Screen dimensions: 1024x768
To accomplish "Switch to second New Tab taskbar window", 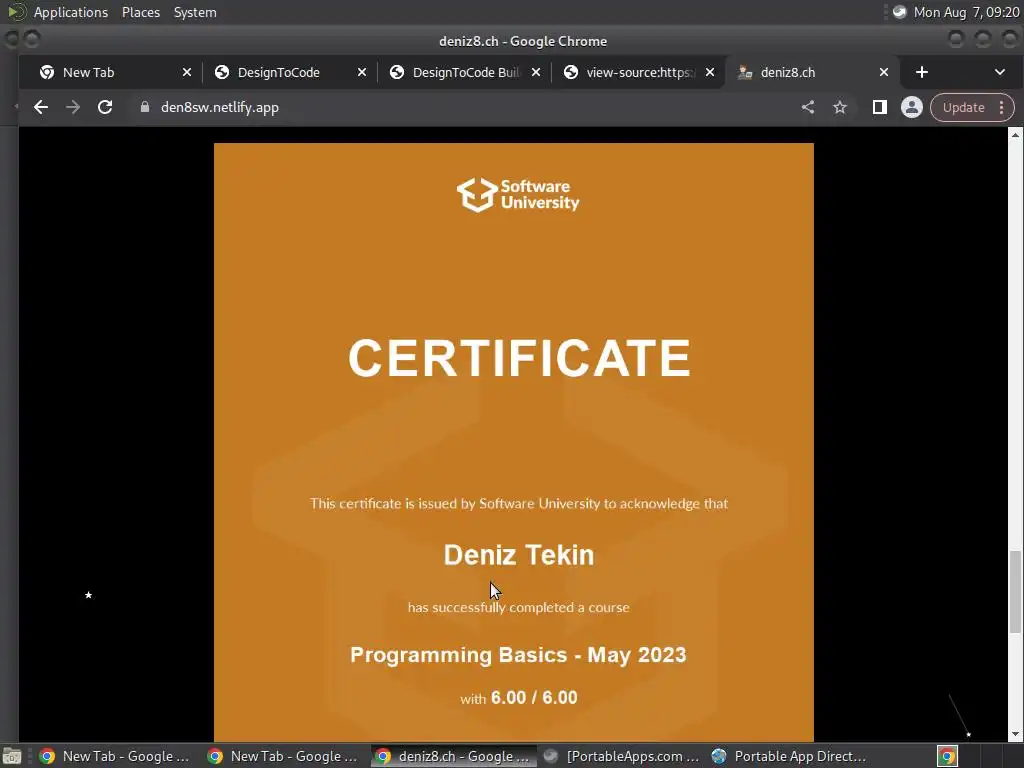I will click(x=281, y=756).
